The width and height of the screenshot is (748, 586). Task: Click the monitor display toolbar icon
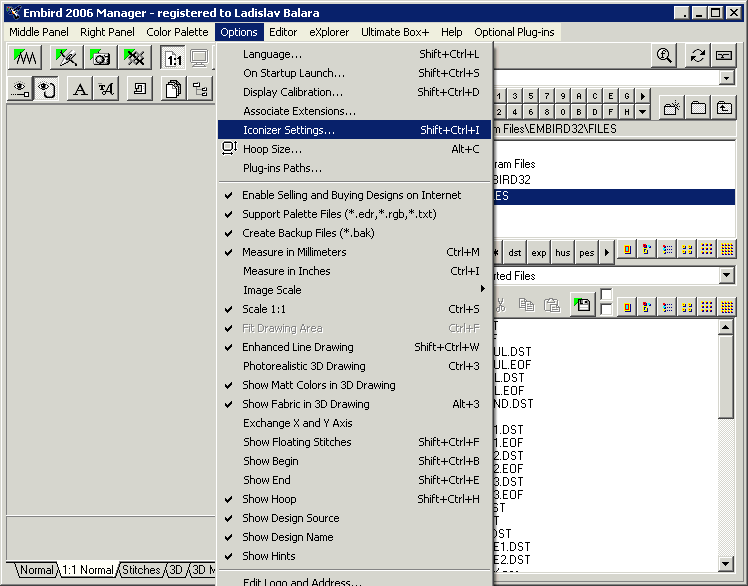click(199, 58)
